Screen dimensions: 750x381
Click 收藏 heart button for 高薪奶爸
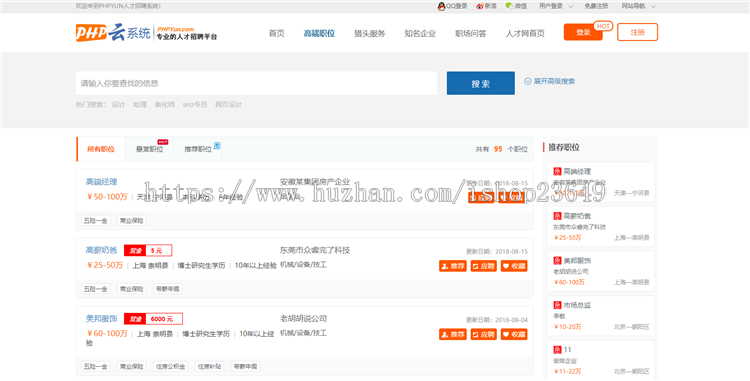[514, 266]
